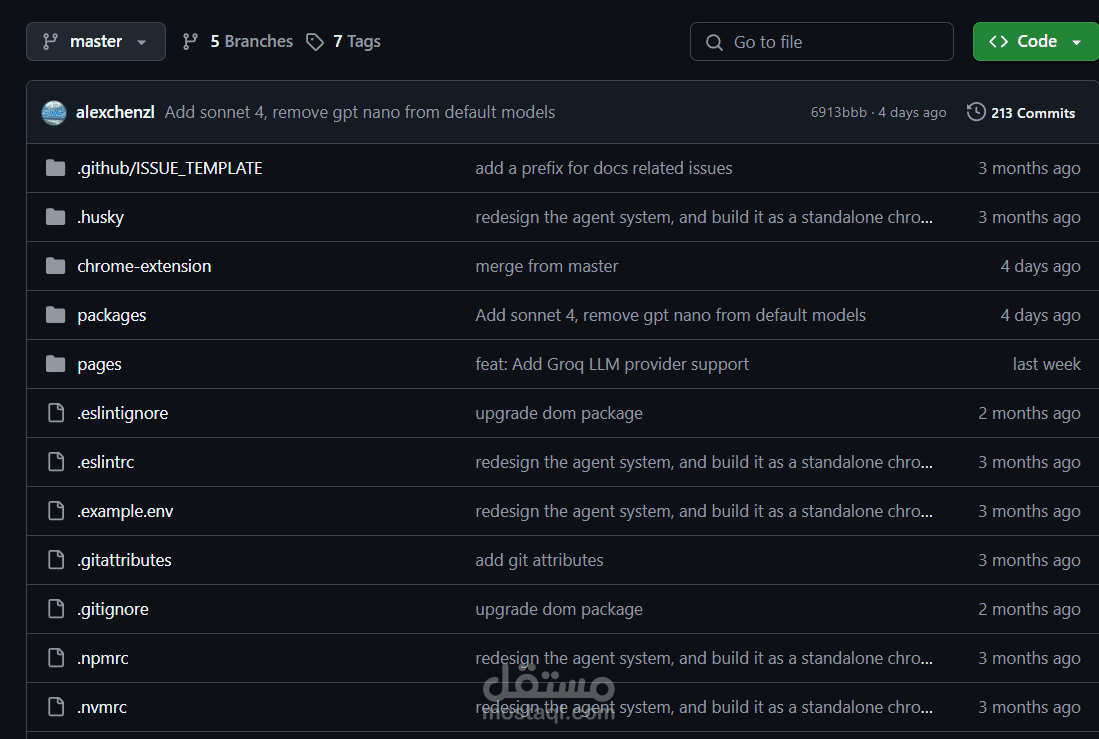1099x739 pixels.
Task: Click the magnifier icon in Go to file
Action: pyautogui.click(x=714, y=42)
